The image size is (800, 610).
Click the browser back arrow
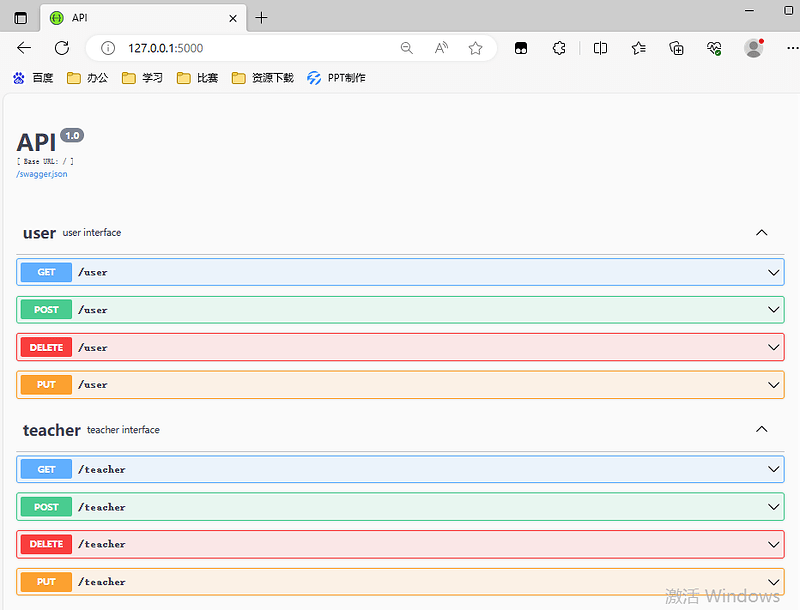24,48
